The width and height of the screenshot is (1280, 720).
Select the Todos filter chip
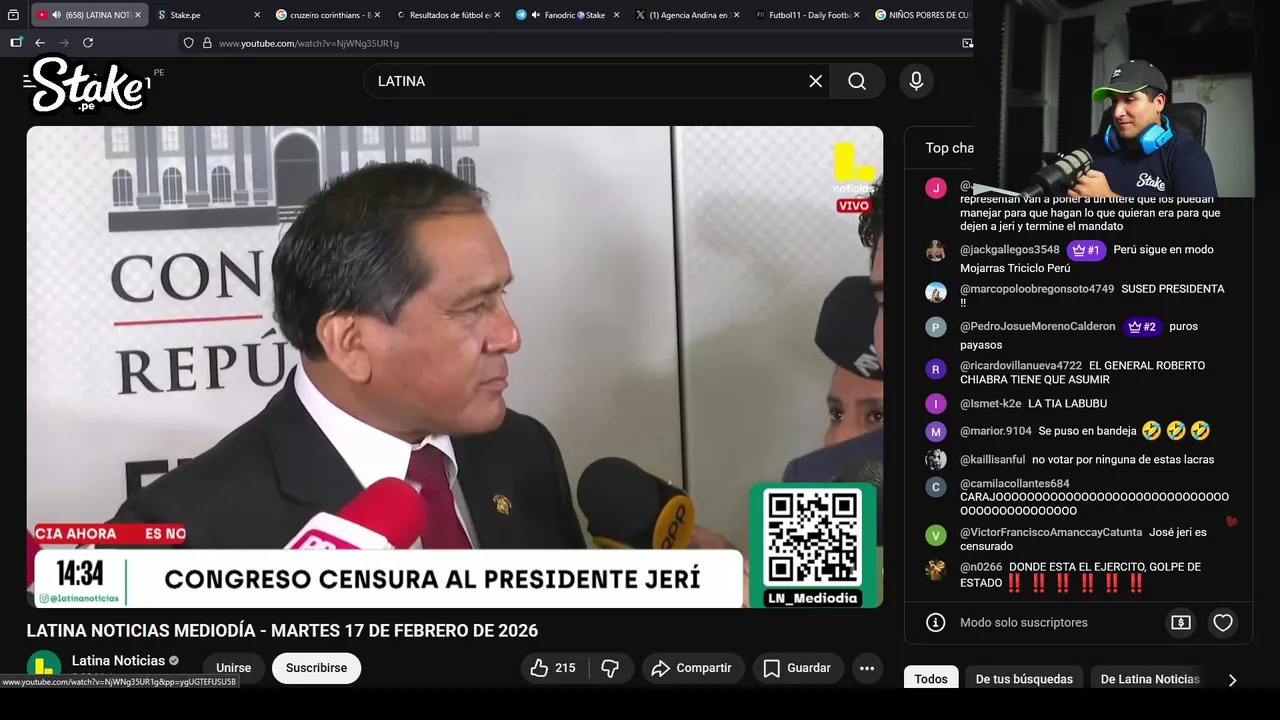pyautogui.click(x=931, y=679)
